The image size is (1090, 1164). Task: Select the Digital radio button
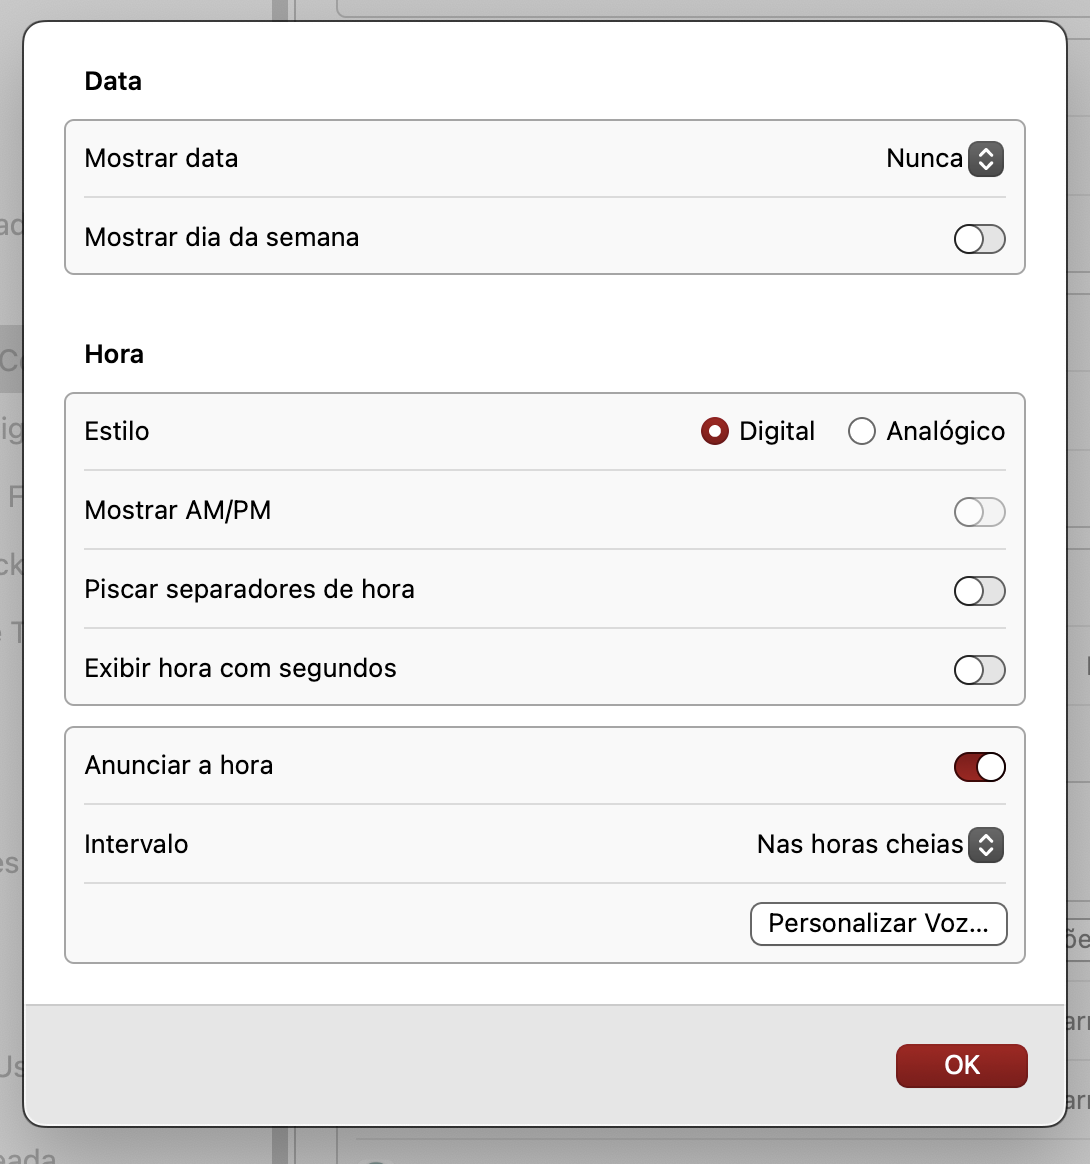714,432
